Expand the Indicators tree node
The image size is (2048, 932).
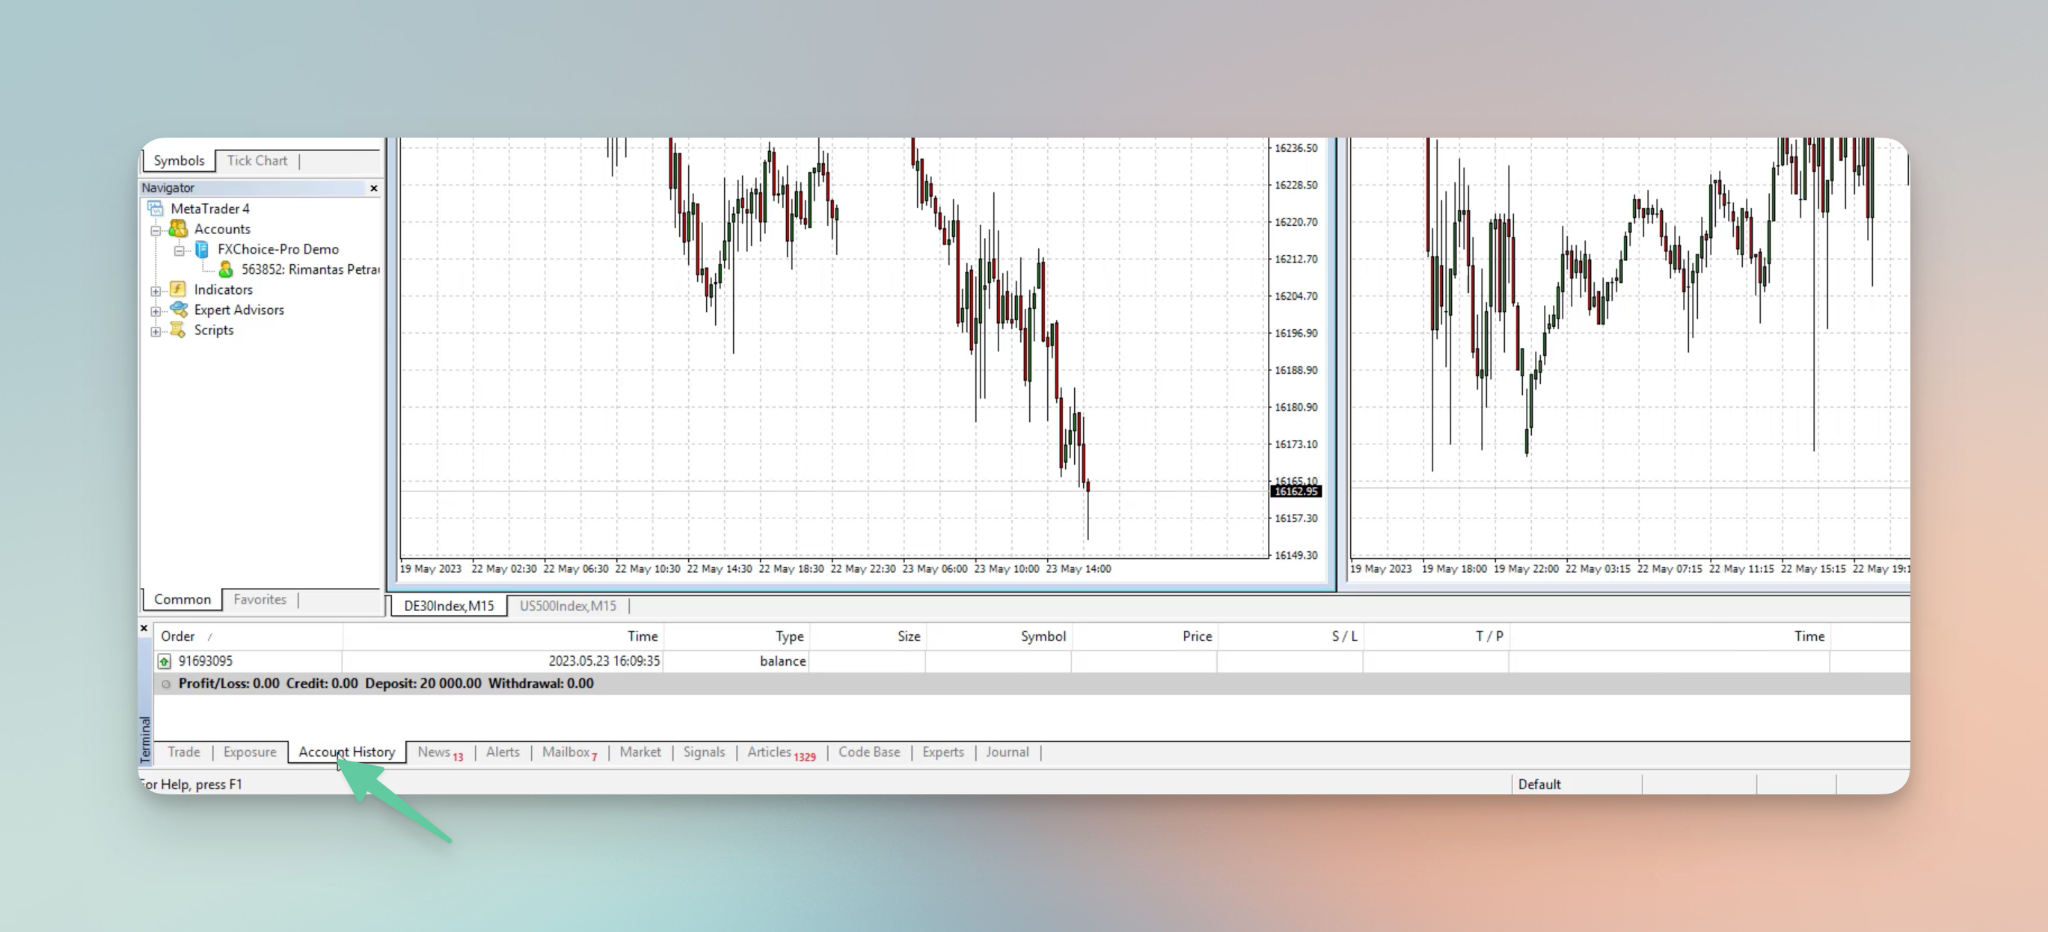click(x=155, y=291)
